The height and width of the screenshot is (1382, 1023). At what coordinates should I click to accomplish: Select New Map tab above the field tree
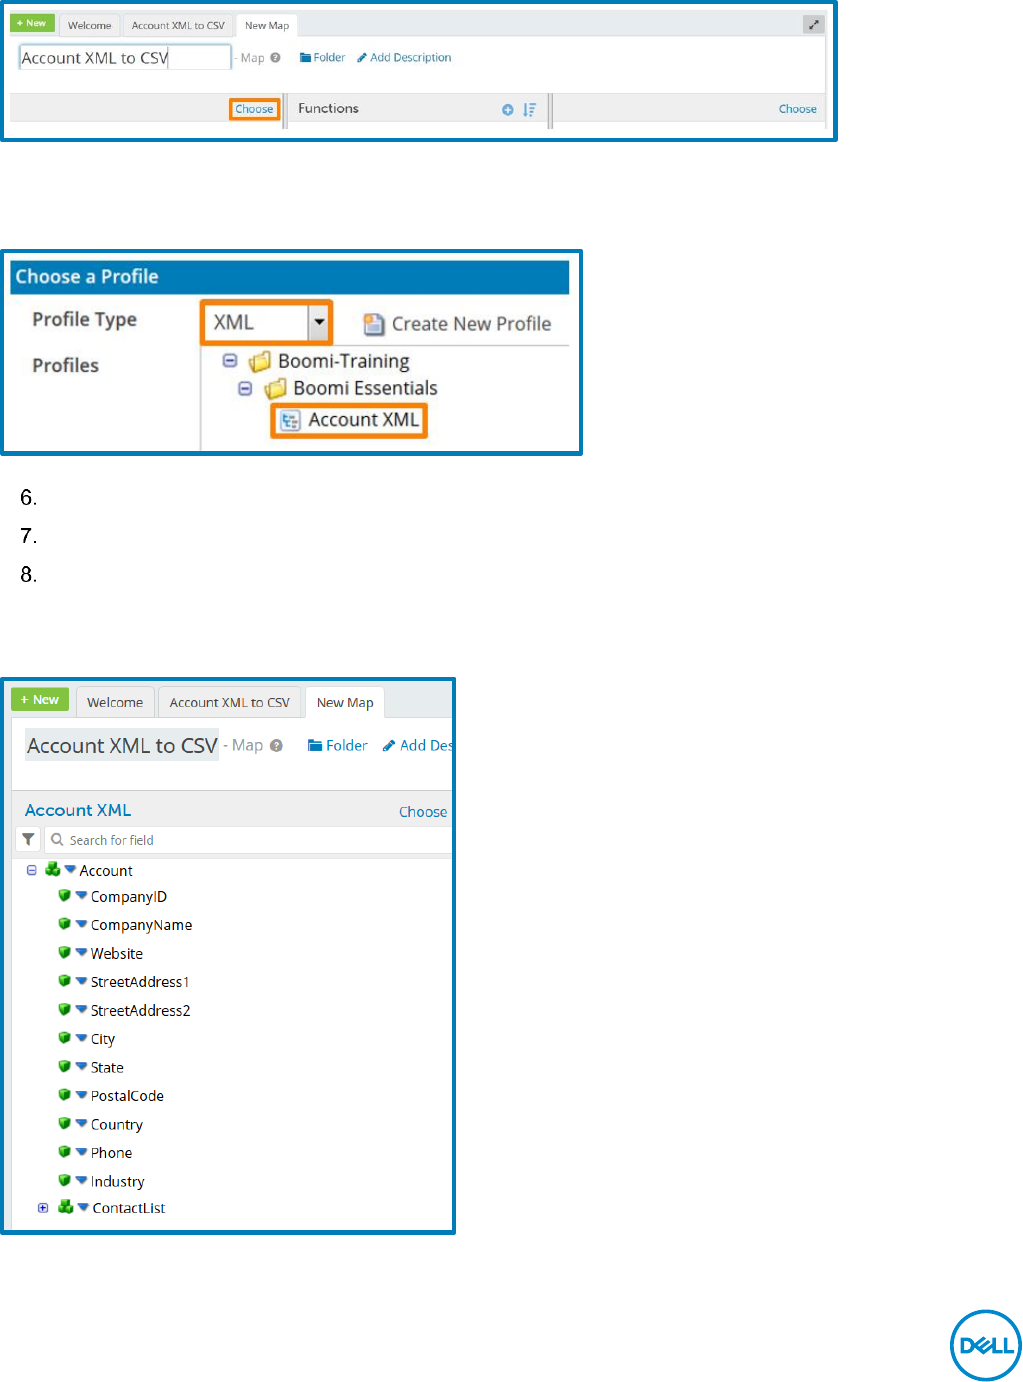tap(345, 702)
